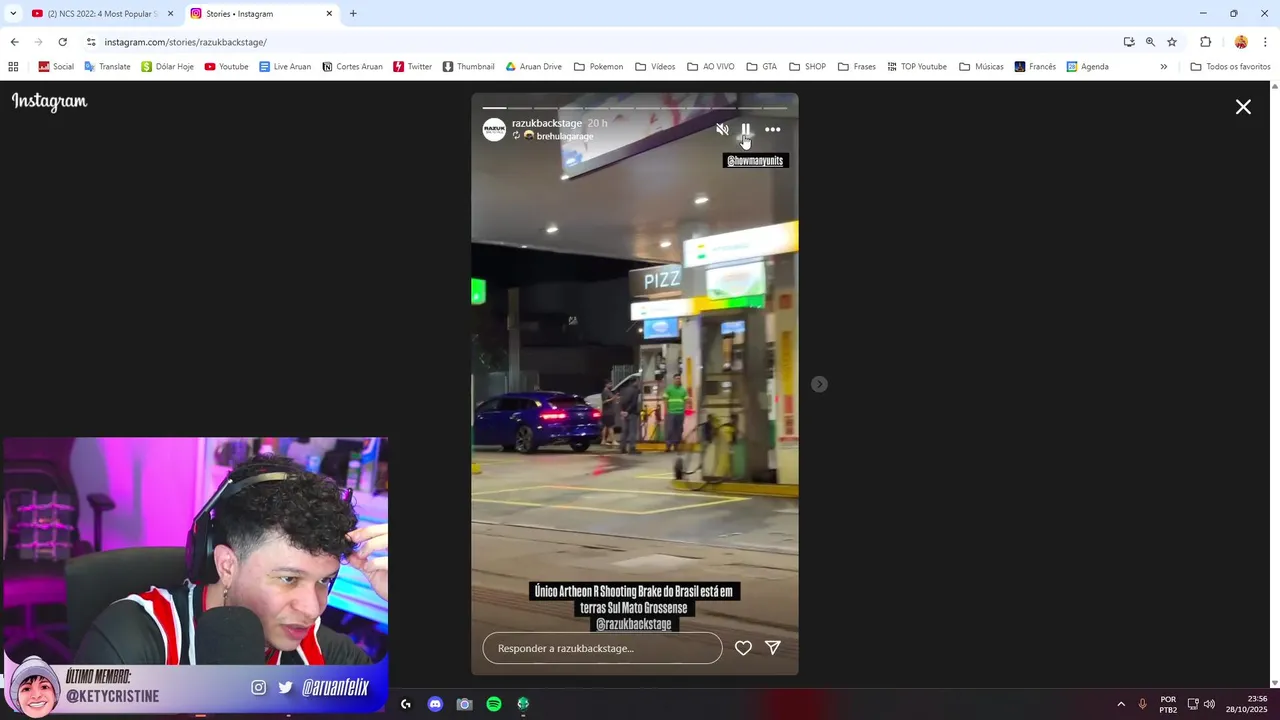Open a new browser tab
This screenshot has width=1280, height=720.
pos(353,14)
